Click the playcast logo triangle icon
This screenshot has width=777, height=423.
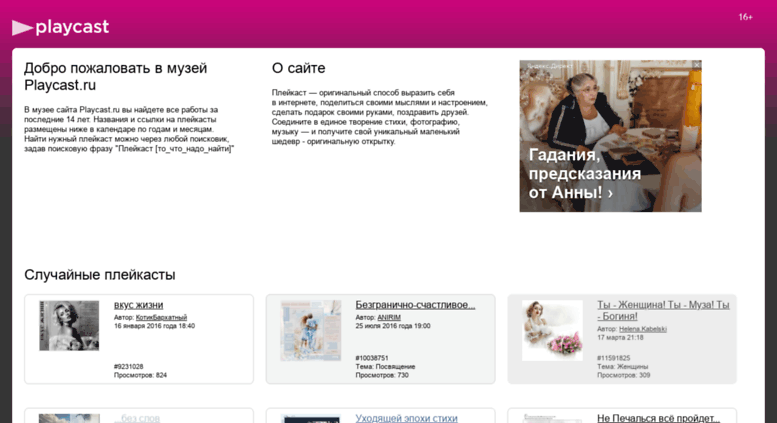22,28
